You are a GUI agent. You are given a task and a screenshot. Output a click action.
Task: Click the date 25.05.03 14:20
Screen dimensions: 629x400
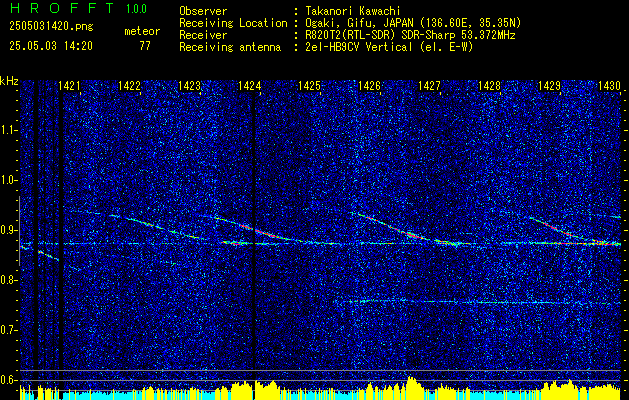(x=51, y=46)
